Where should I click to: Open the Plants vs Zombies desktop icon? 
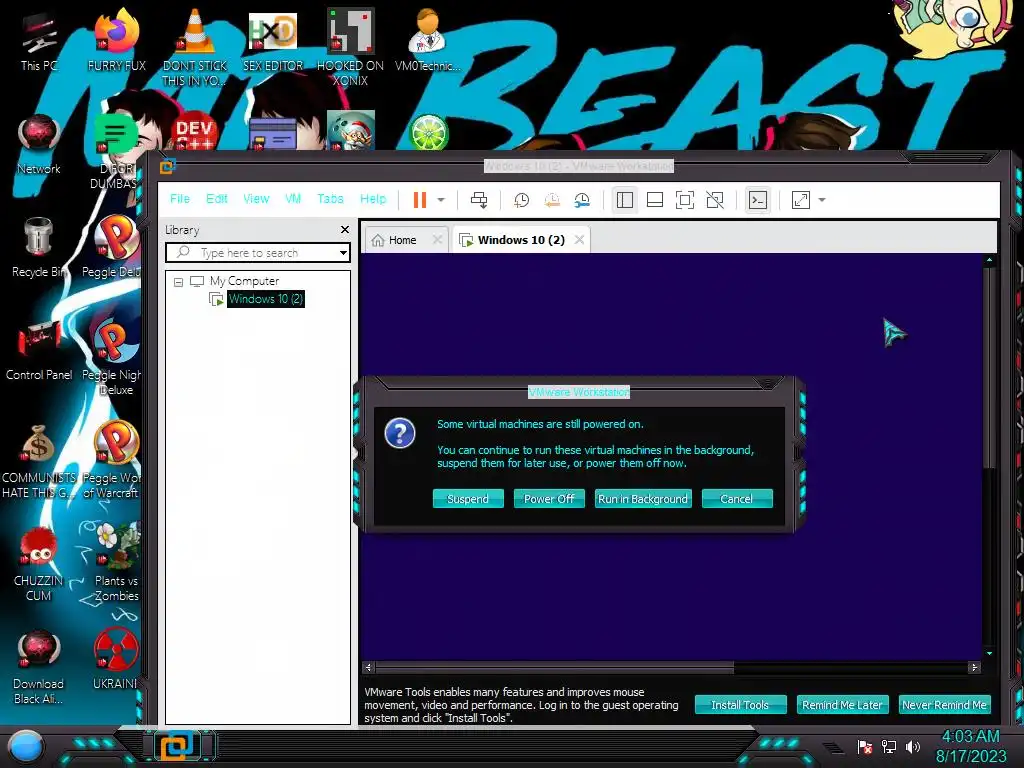pyautogui.click(x=116, y=563)
